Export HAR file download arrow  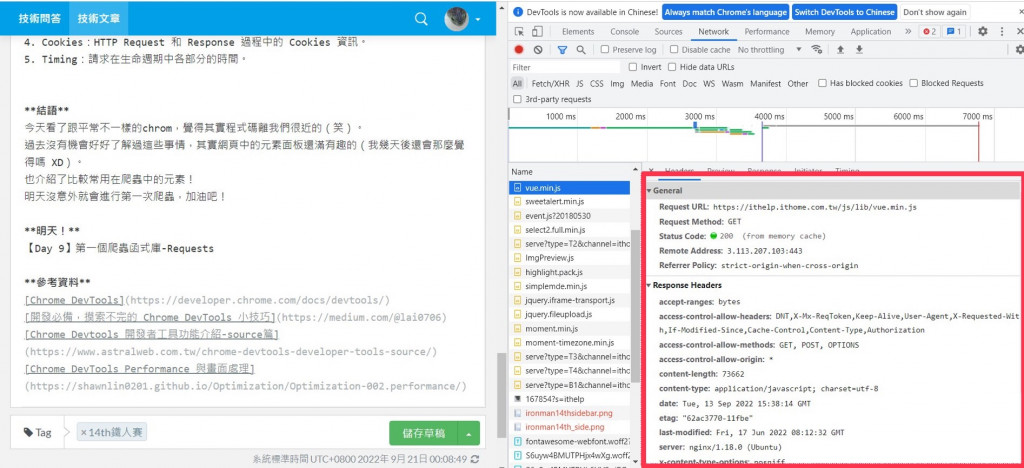[x=859, y=50]
